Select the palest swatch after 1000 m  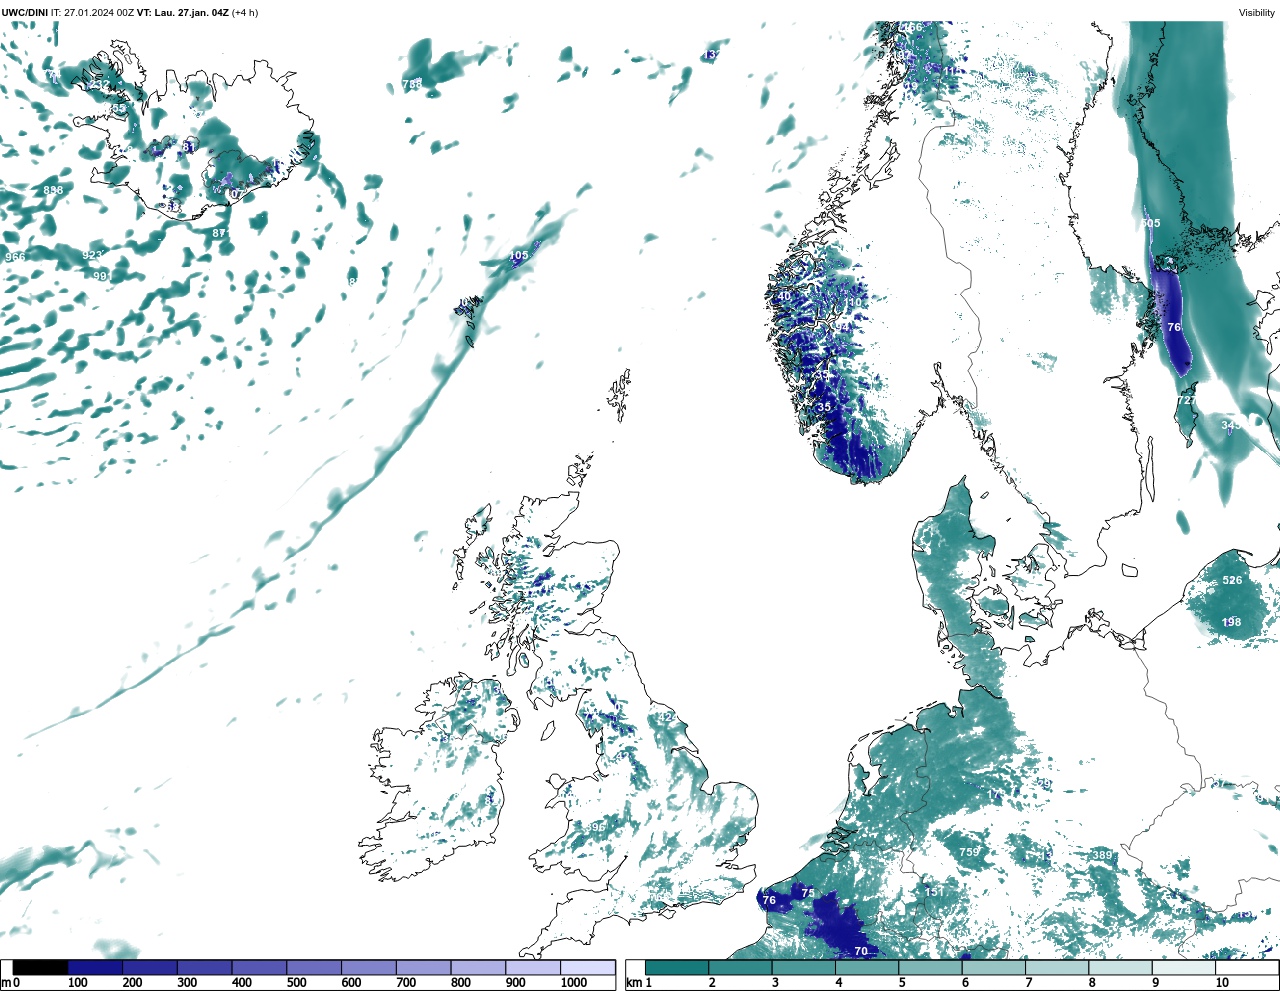pyautogui.click(x=587, y=967)
